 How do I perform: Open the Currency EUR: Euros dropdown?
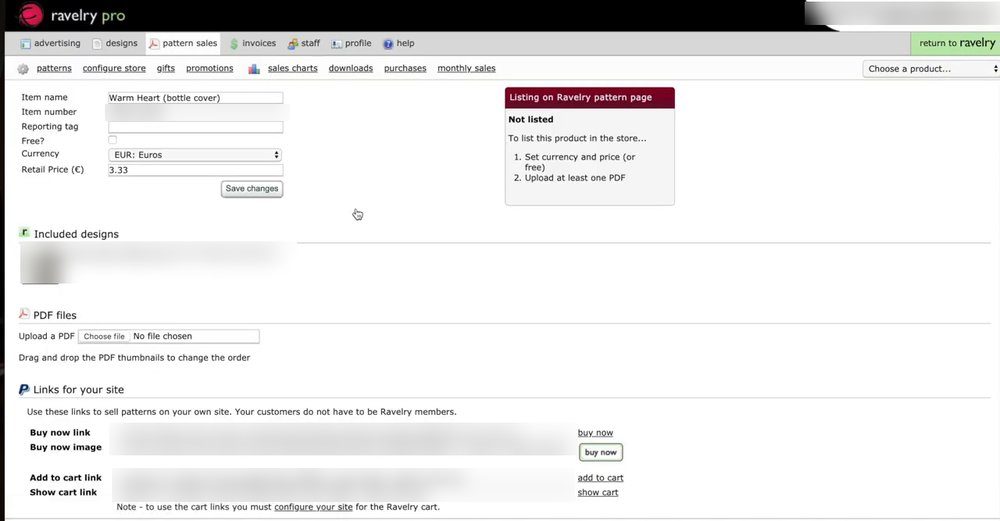[195, 155]
